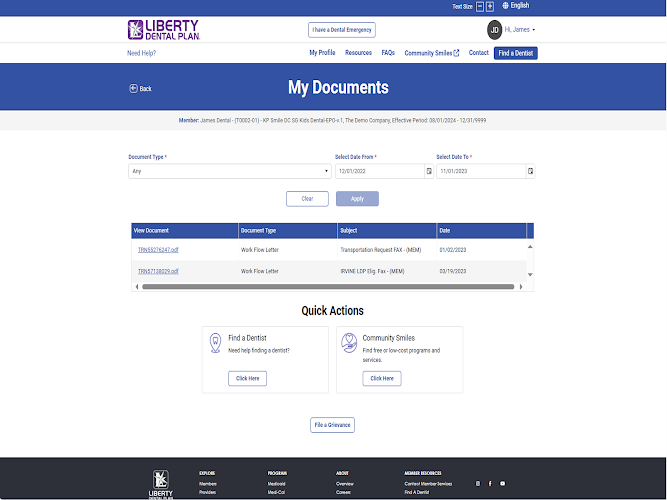667x500 pixels.
Task: Expand the Hi, James account menu
Action: (520, 30)
